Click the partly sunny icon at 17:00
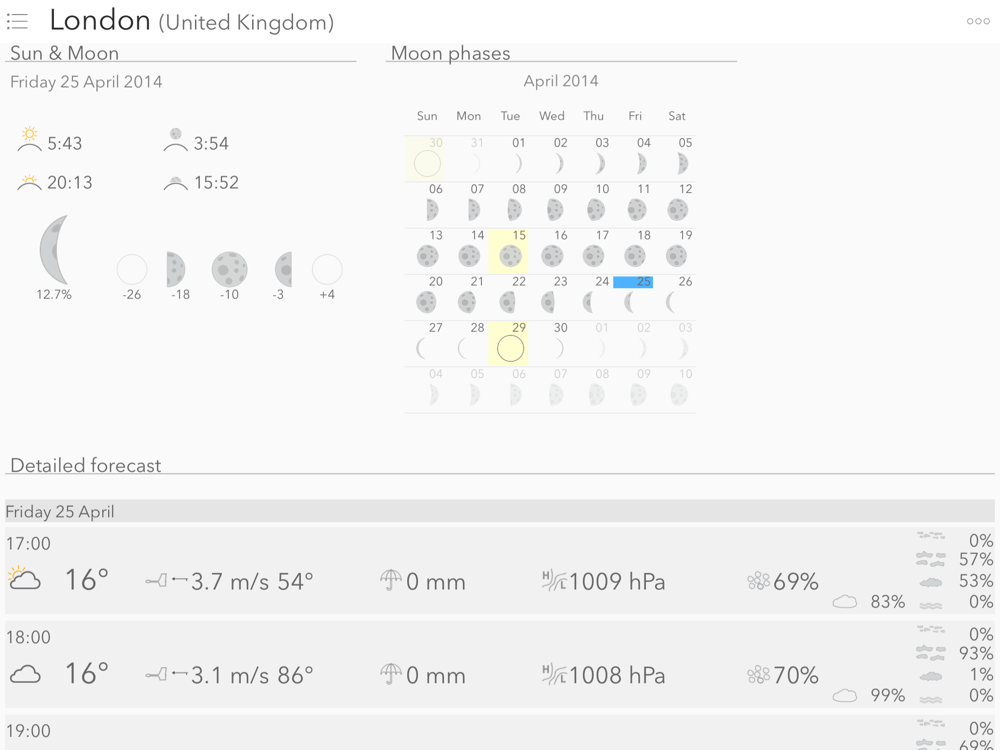This screenshot has width=1000, height=750. [24, 578]
